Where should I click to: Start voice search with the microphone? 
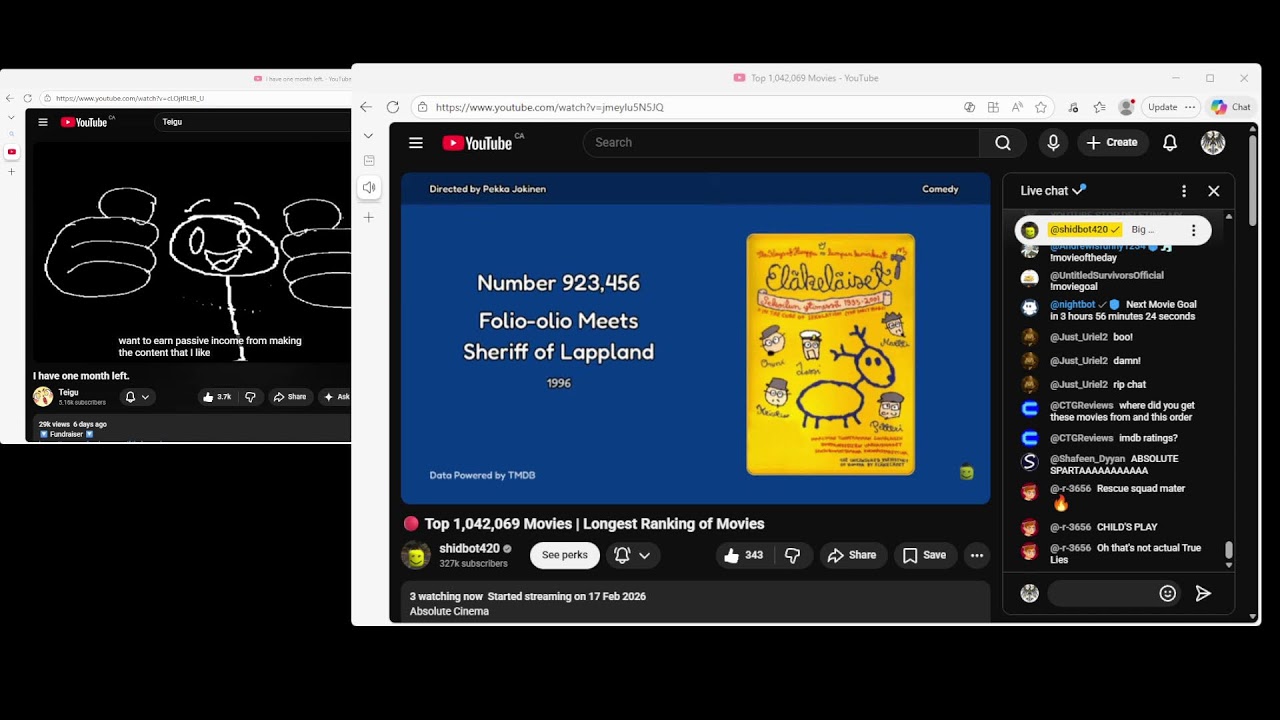click(1053, 143)
